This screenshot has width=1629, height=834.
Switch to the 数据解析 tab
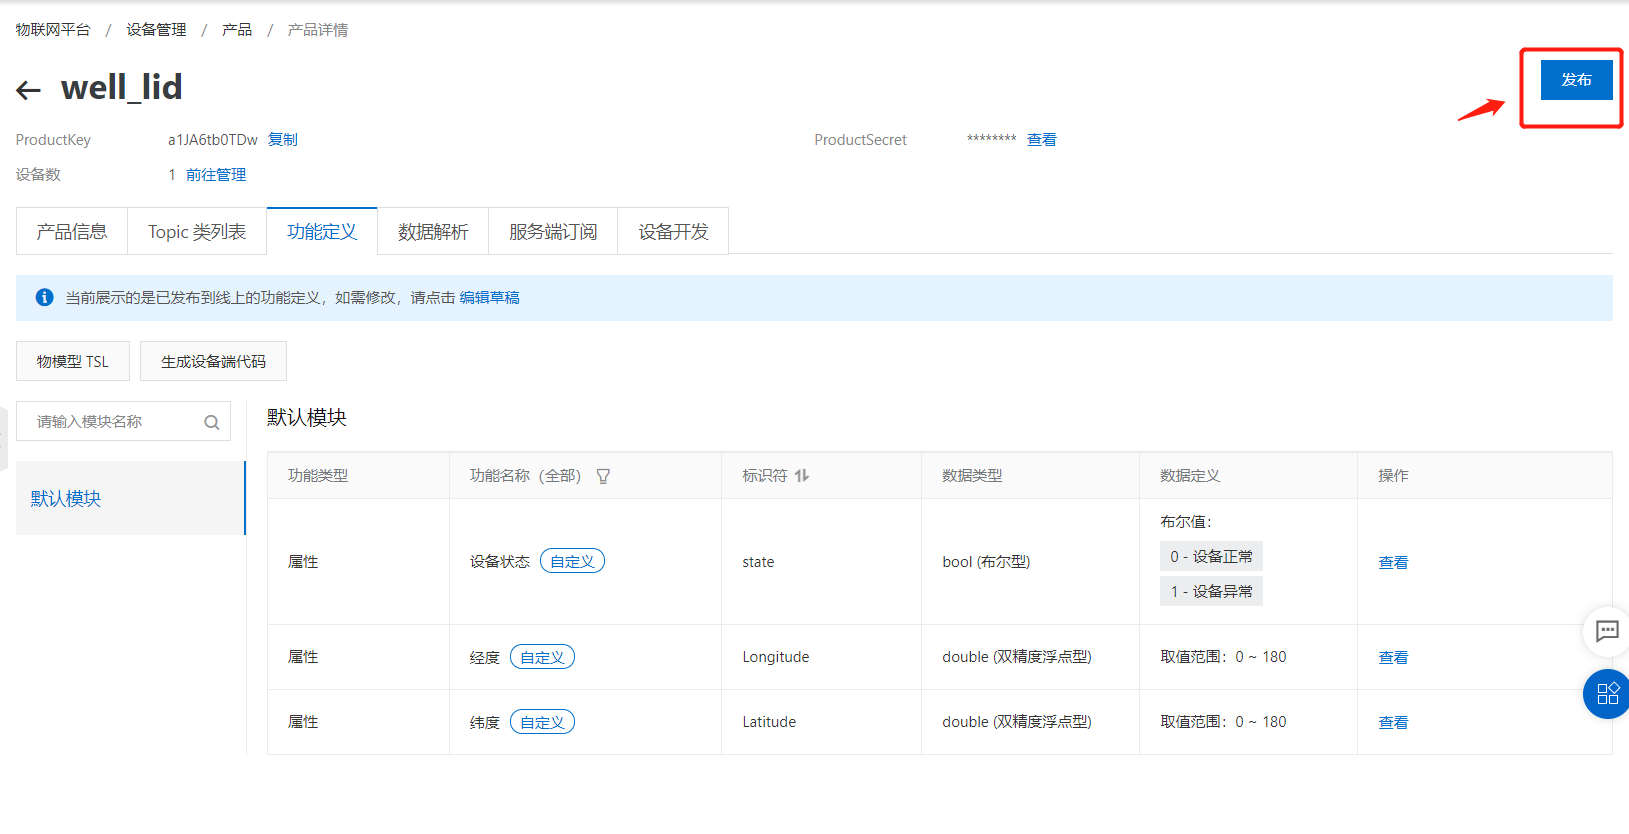[x=433, y=232]
